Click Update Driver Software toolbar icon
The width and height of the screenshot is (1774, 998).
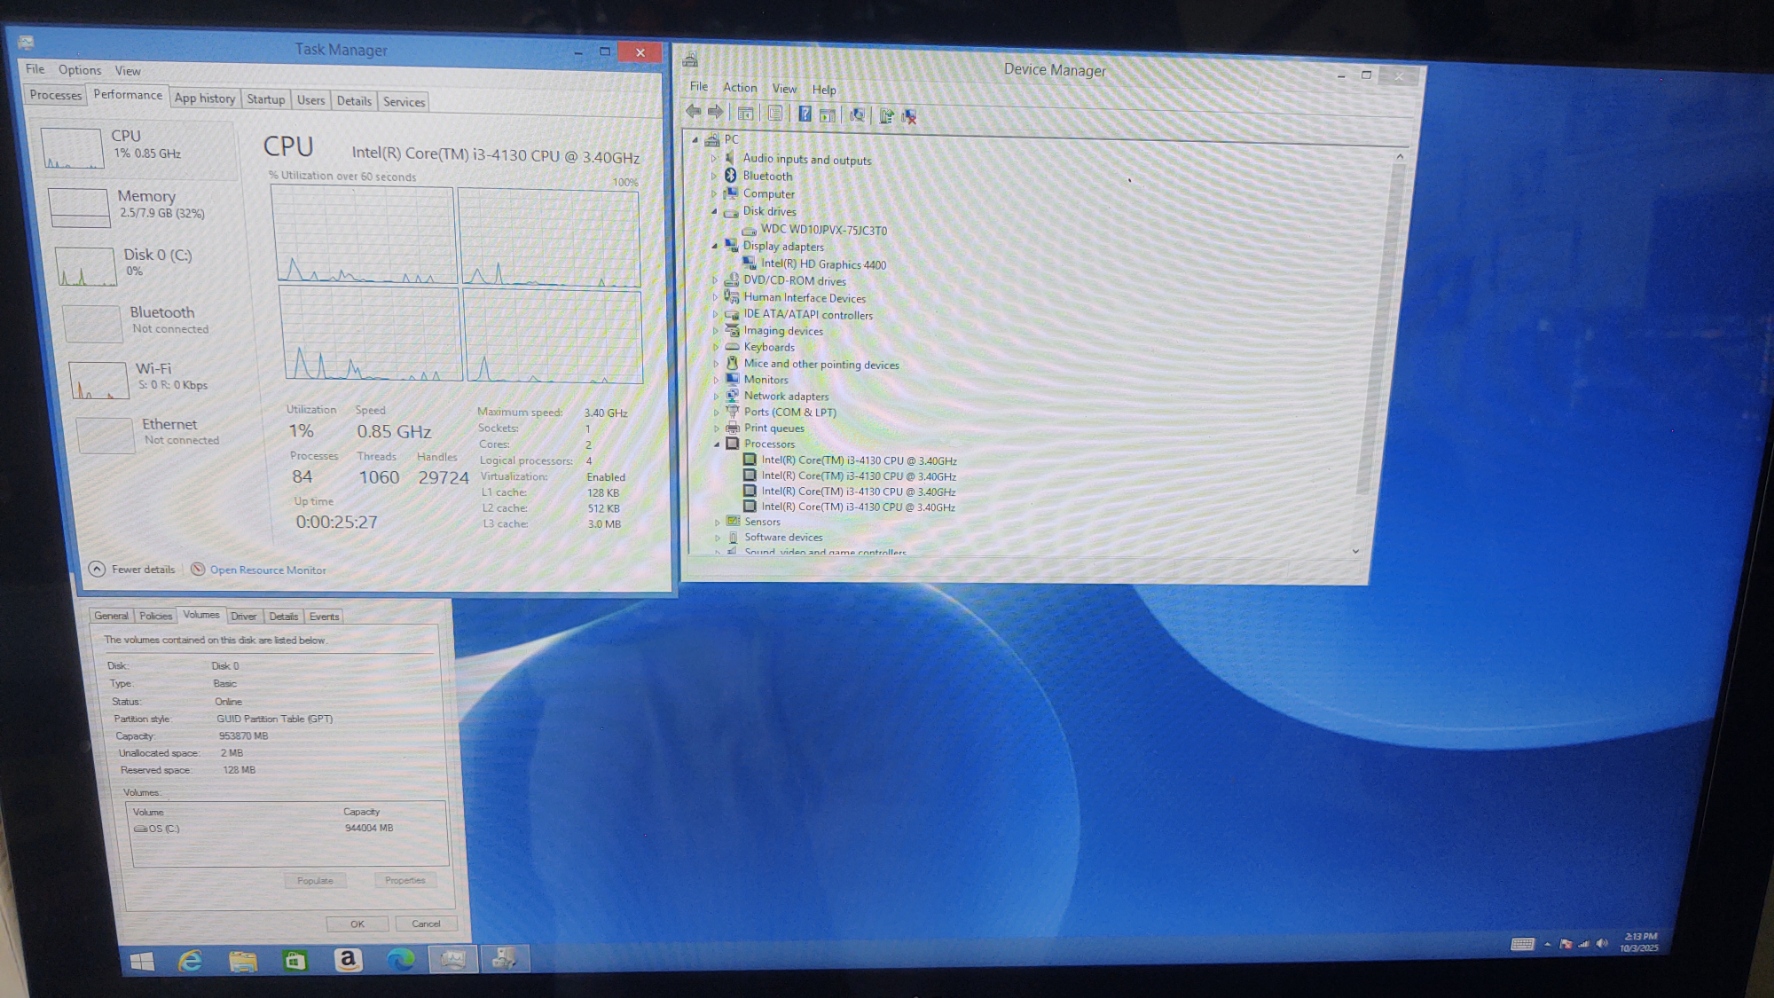point(885,116)
